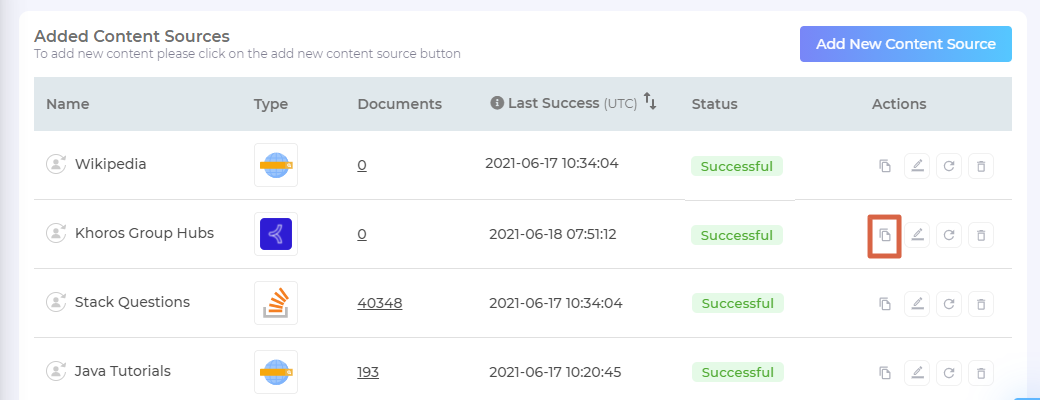Click Khoros Group Hubs Successful status badge
This screenshot has width=1040, height=400.
(737, 235)
